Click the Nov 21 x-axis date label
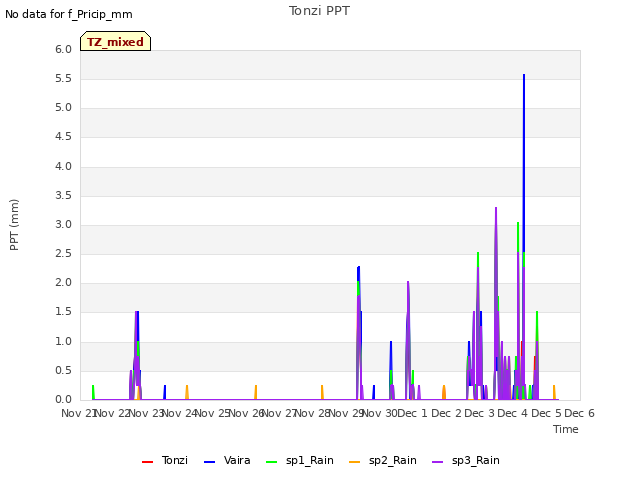The image size is (640, 480). [x=78, y=413]
